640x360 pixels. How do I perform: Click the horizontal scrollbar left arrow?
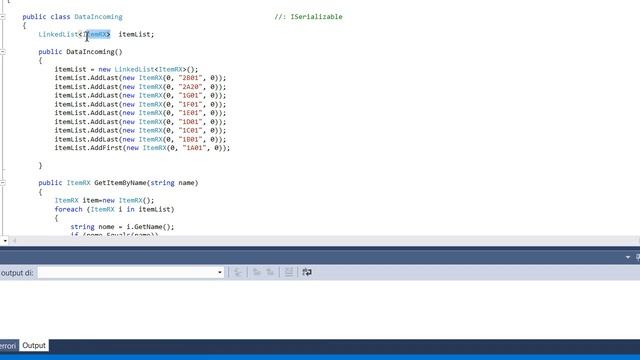click(x=14, y=240)
